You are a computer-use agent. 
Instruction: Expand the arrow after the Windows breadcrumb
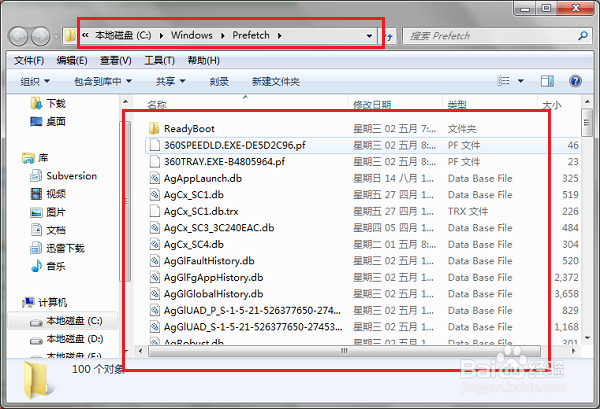coord(223,36)
